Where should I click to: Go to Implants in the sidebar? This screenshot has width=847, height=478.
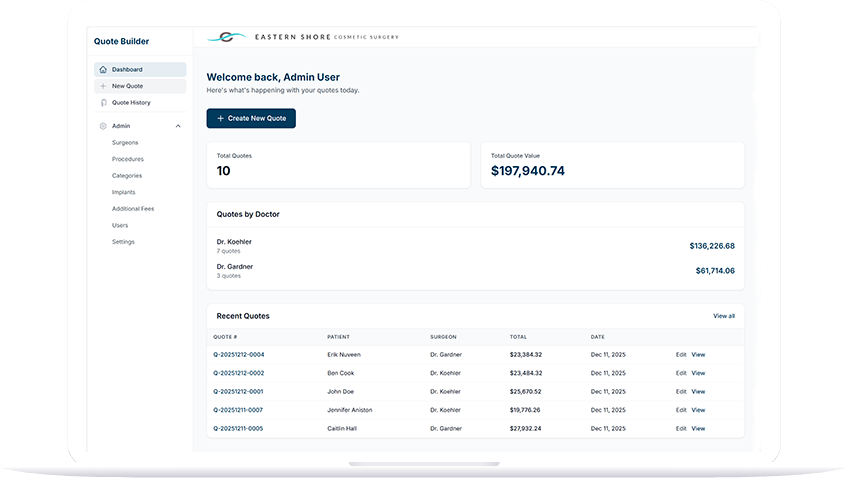tap(123, 192)
